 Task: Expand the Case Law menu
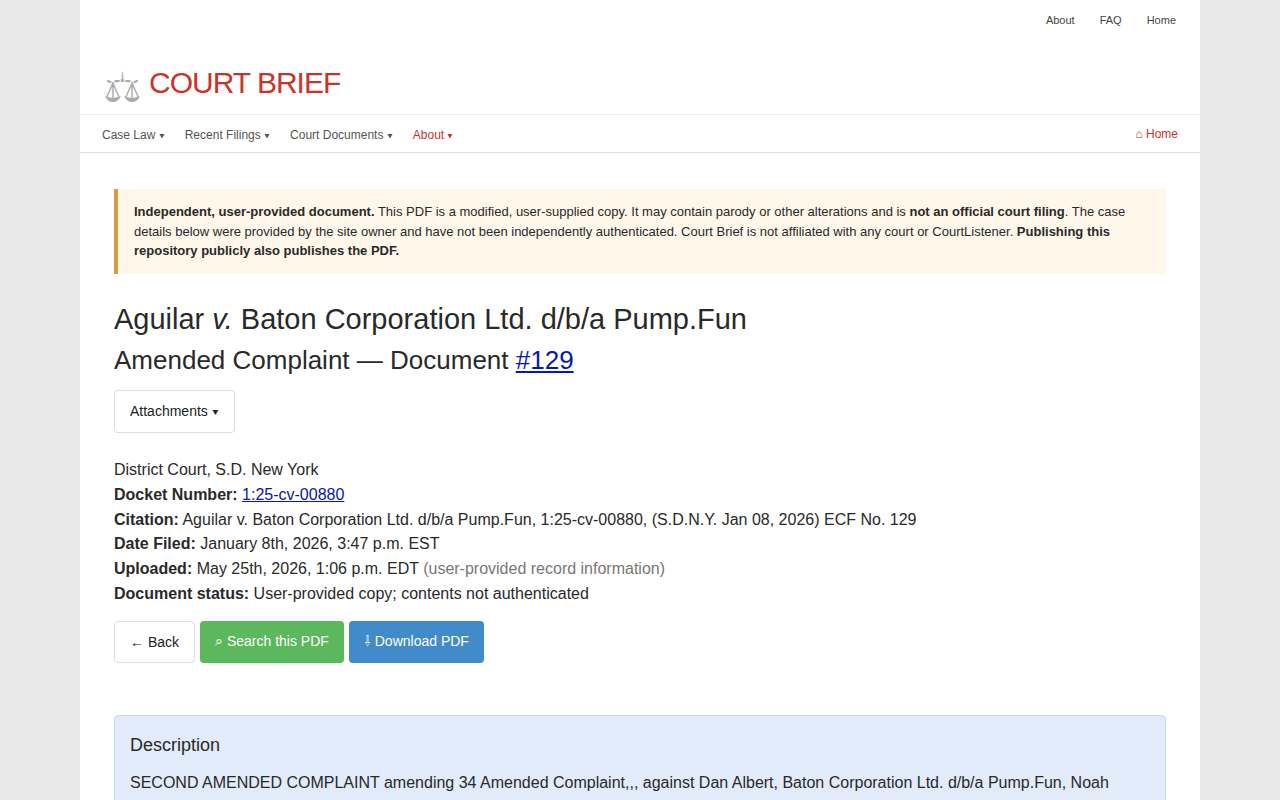pyautogui.click(x=133, y=135)
